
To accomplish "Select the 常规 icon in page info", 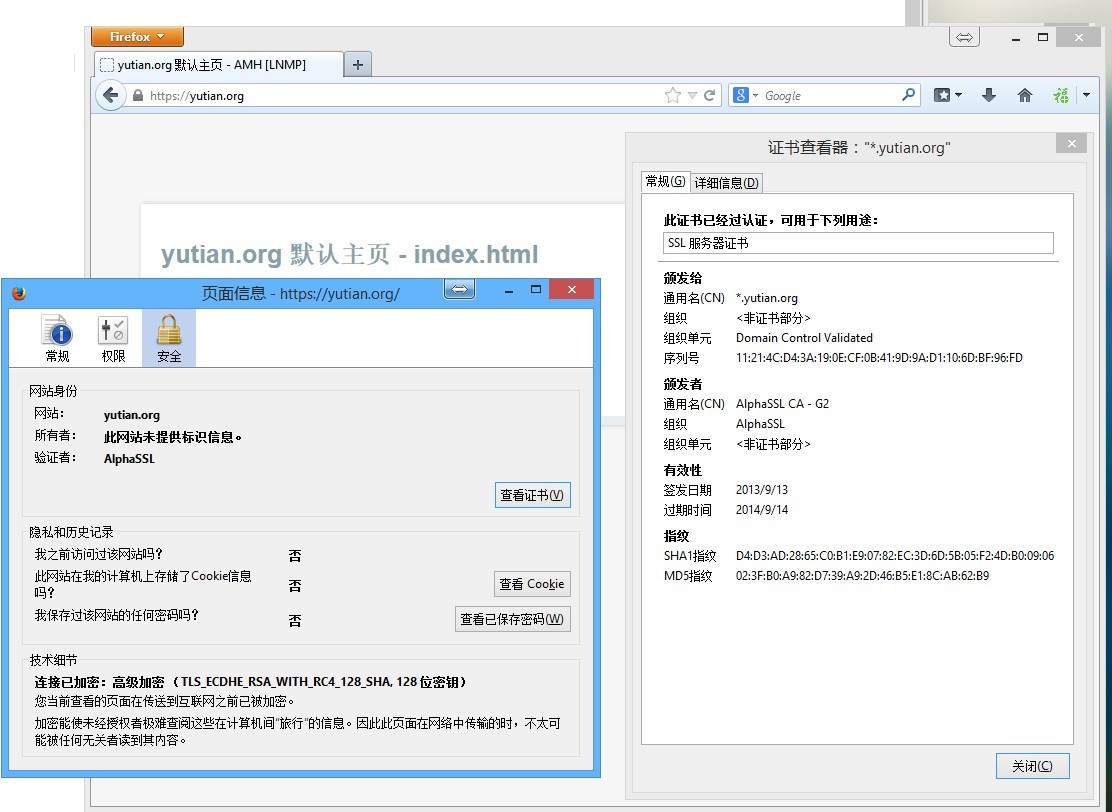I will tap(58, 338).
